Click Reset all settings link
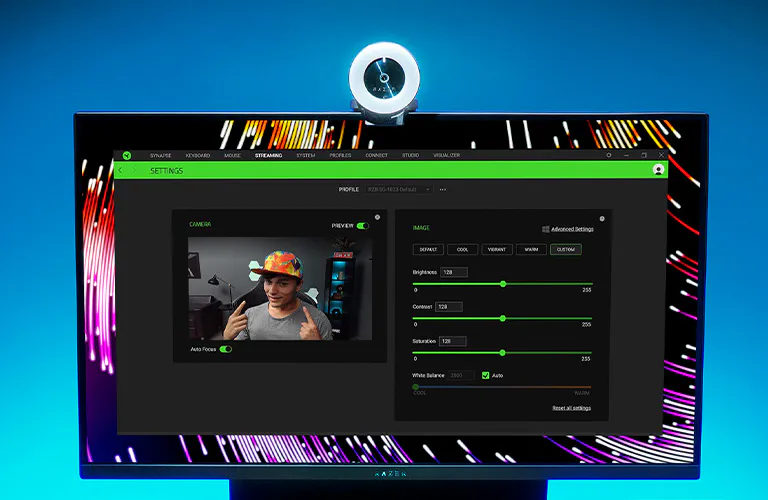This screenshot has width=768, height=500. coord(571,408)
